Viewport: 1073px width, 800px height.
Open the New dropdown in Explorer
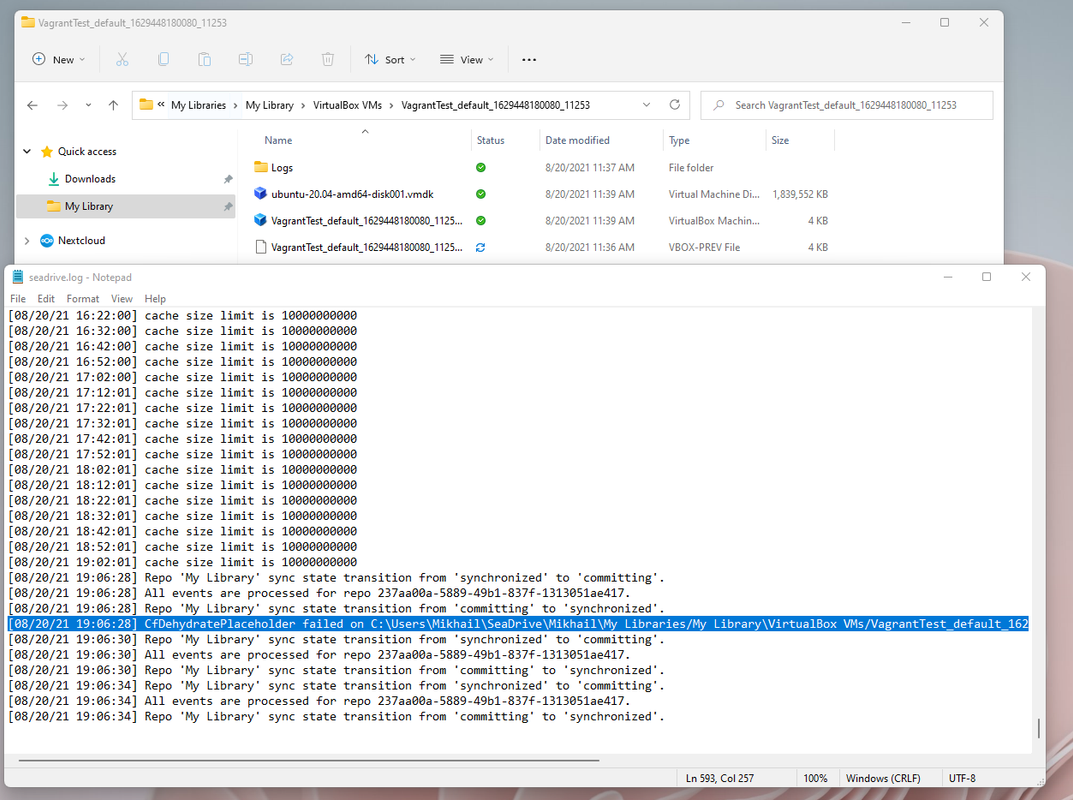[59, 60]
